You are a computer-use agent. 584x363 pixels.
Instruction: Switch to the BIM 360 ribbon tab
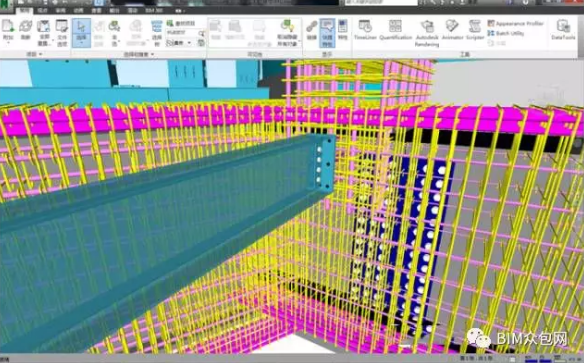point(154,10)
